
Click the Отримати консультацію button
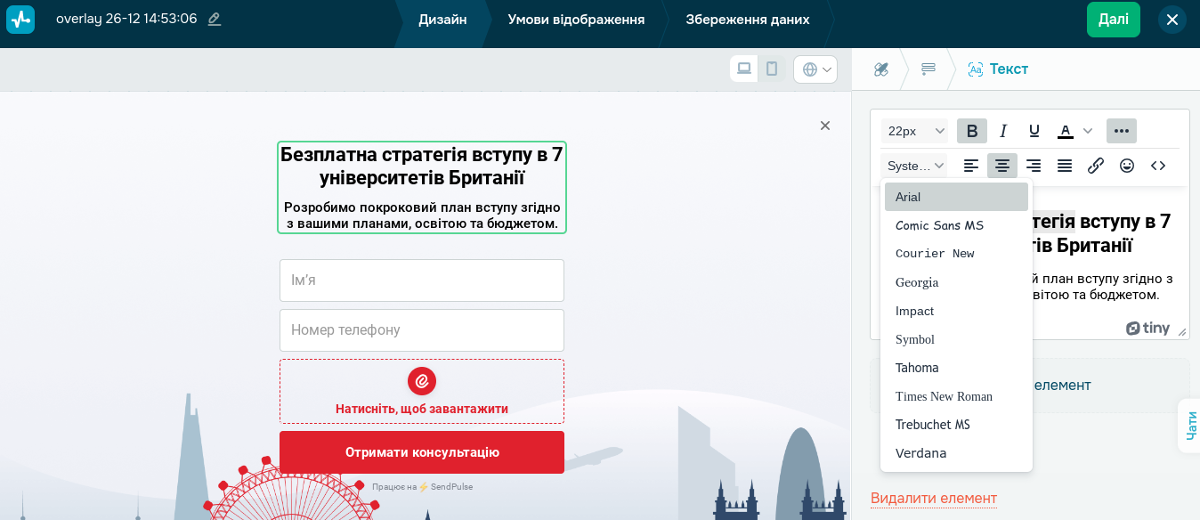(422, 452)
